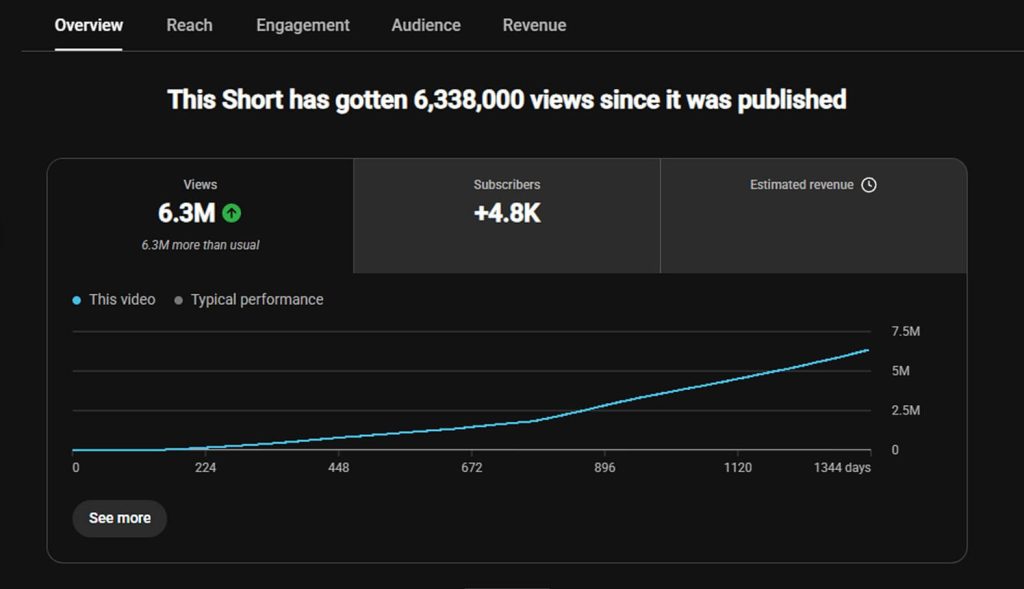1024x589 pixels.
Task: Click the 6.3M views value
Action: [x=187, y=213]
